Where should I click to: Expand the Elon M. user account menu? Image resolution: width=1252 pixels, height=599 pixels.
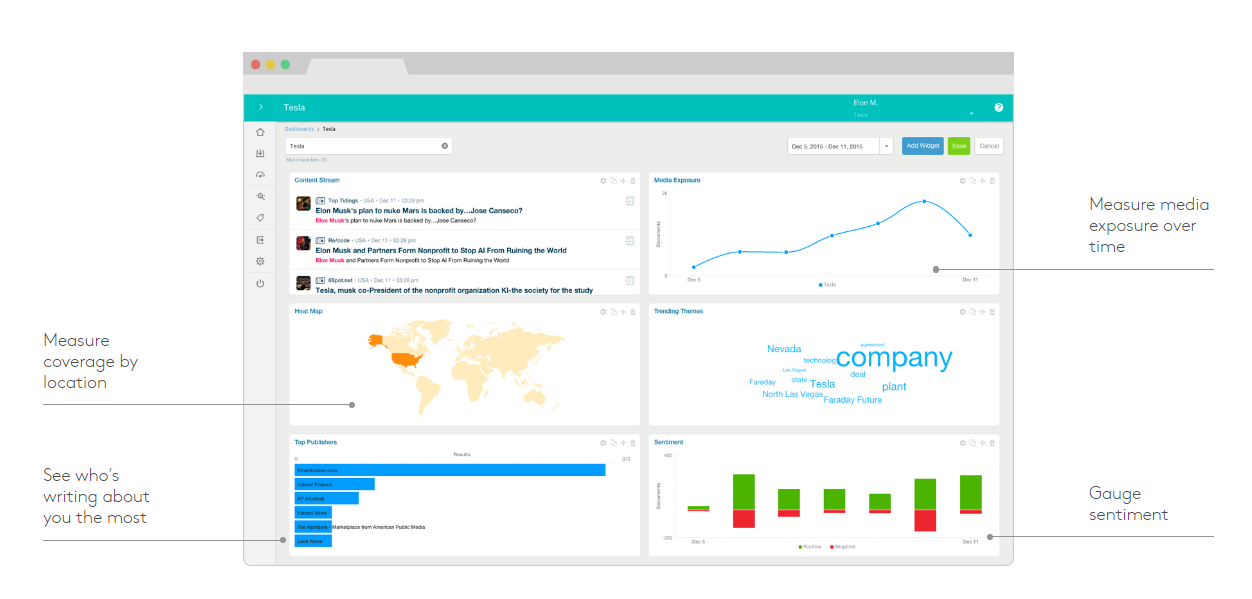tap(970, 112)
